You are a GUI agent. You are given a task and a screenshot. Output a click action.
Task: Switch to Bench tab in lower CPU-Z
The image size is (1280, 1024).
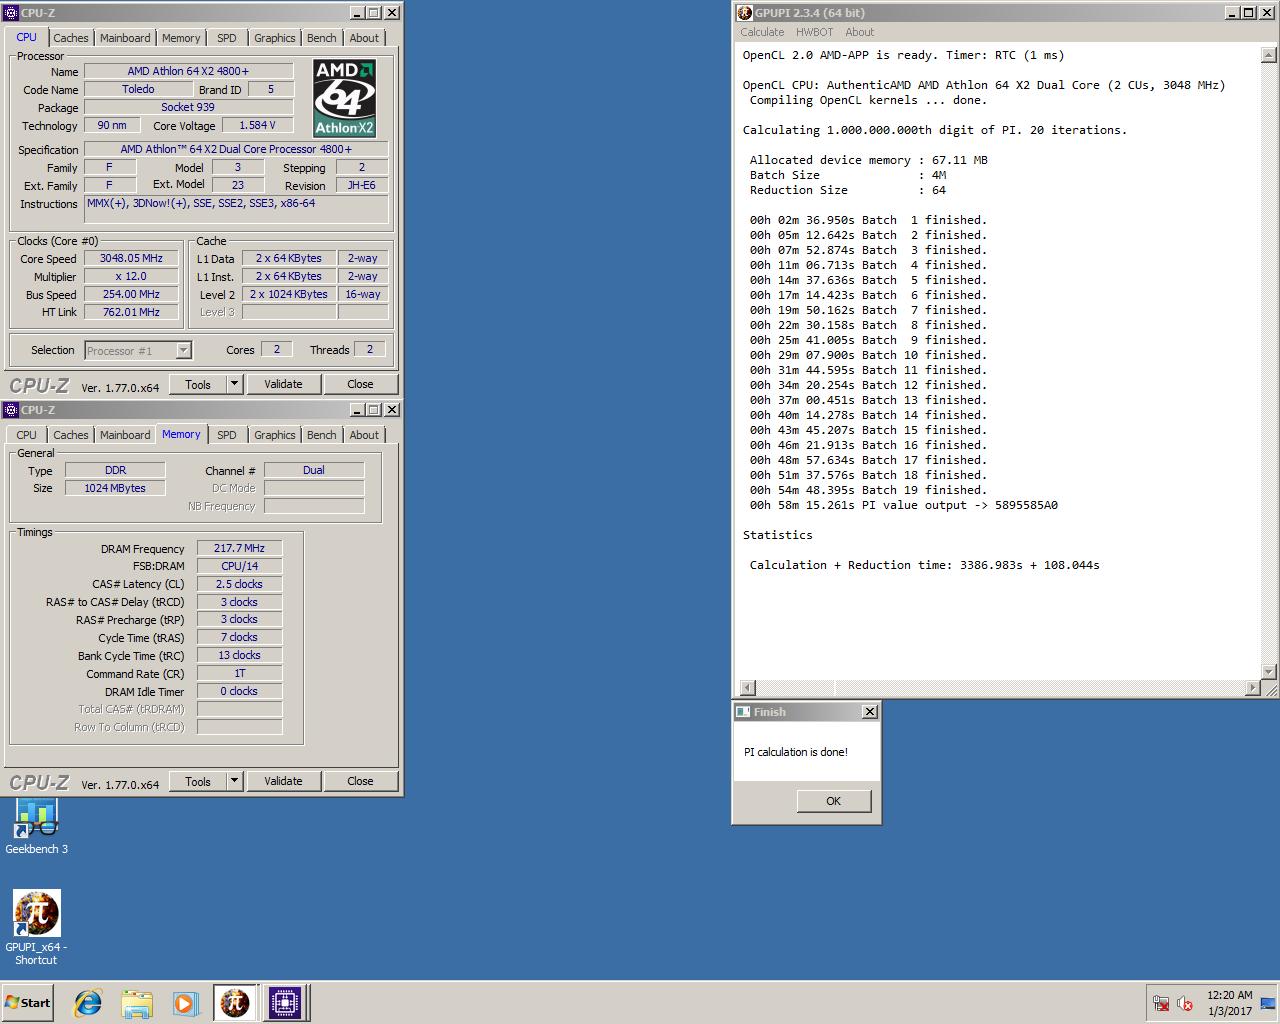click(321, 435)
